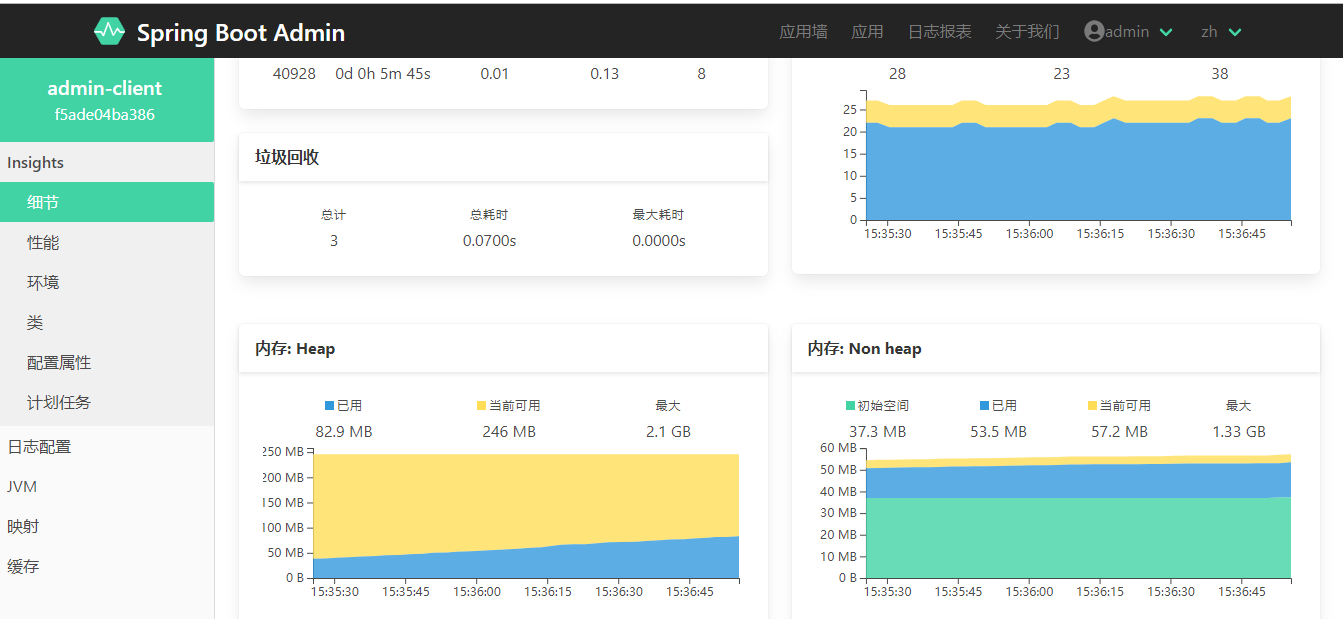This screenshot has width=1343, height=619.
Task: Click the green 初始空间 swatch in Non heap legend
Action: [x=850, y=406]
